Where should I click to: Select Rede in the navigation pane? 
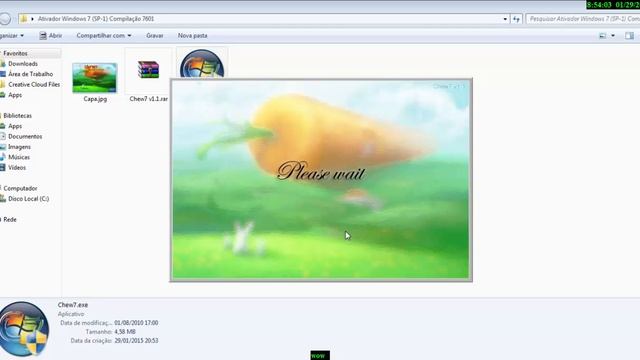coord(10,220)
